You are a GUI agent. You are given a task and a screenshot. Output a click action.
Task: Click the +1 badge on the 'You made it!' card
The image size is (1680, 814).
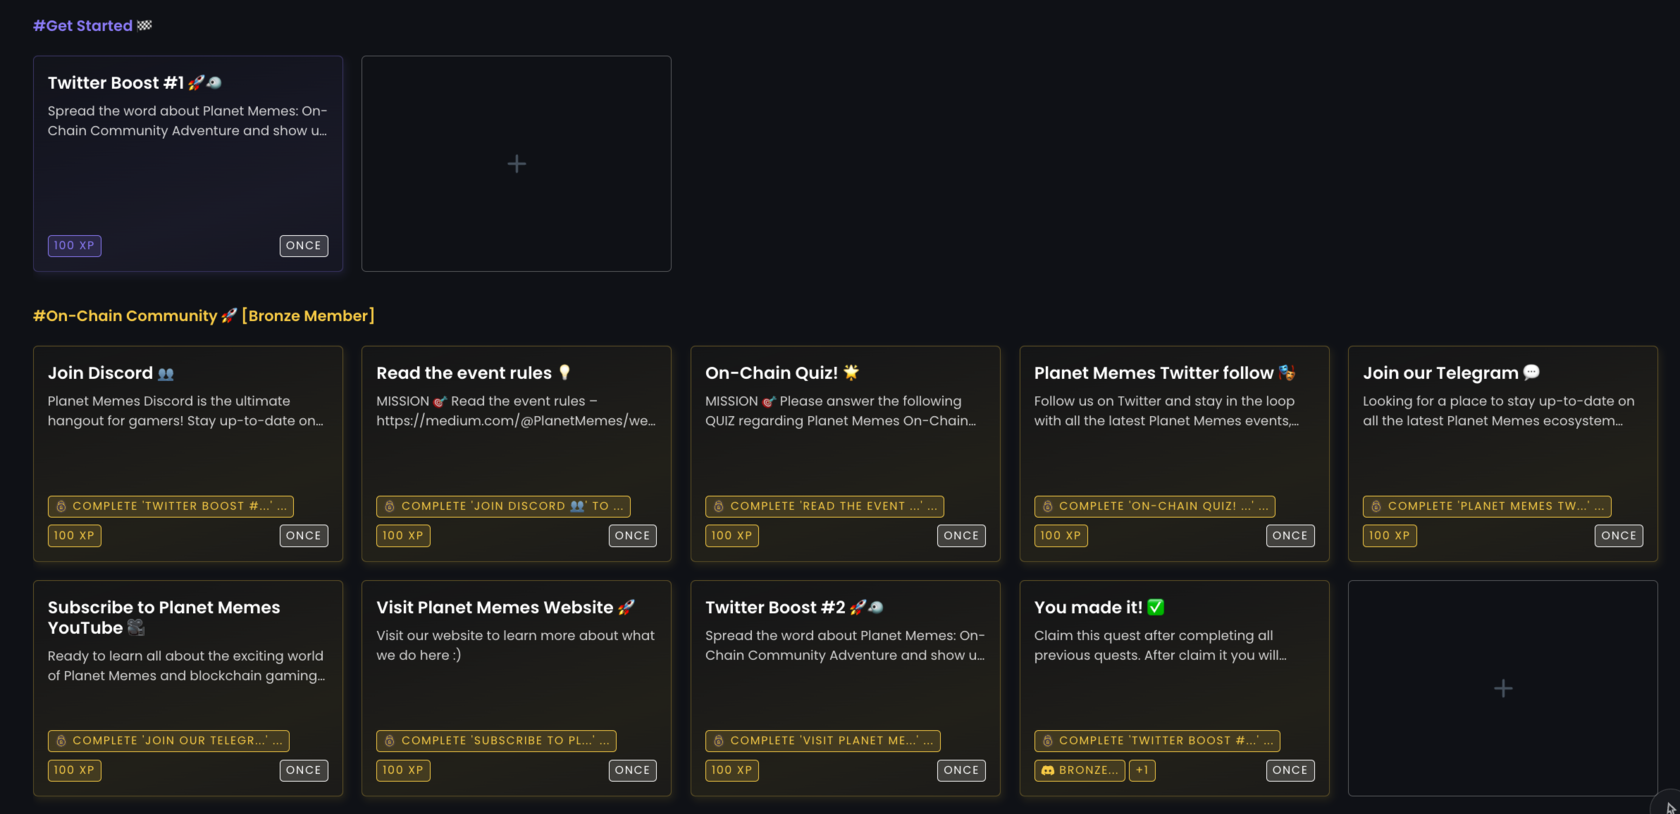1142,770
